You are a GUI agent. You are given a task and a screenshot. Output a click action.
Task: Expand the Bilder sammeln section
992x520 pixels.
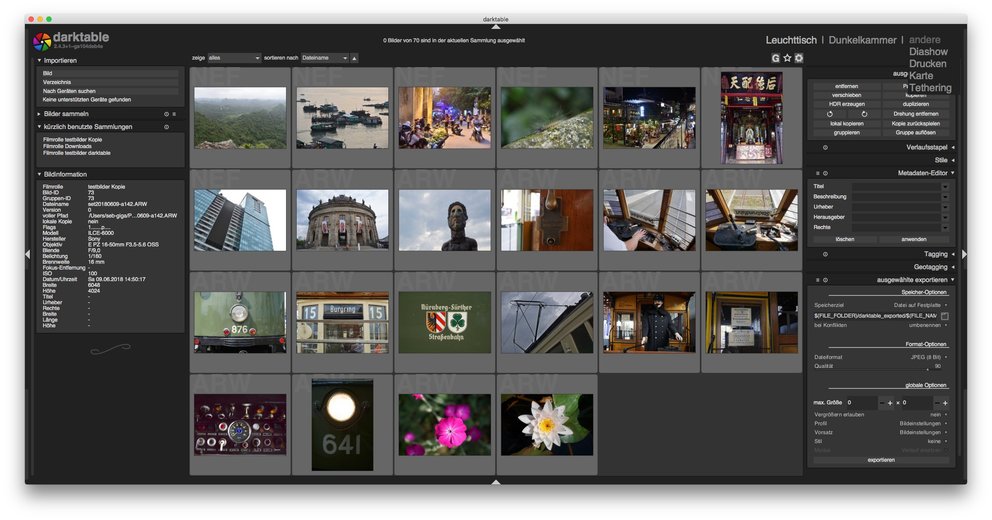[x=66, y=115]
